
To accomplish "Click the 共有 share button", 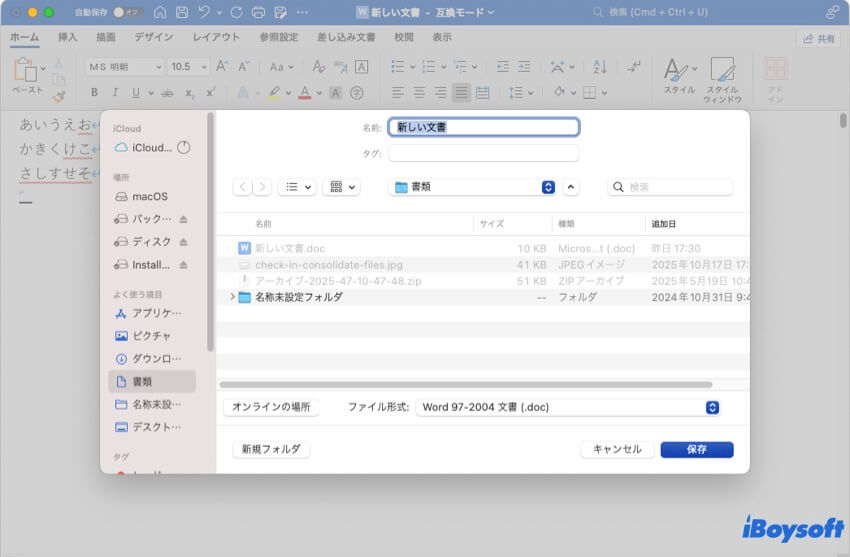I will pyautogui.click(x=819, y=38).
